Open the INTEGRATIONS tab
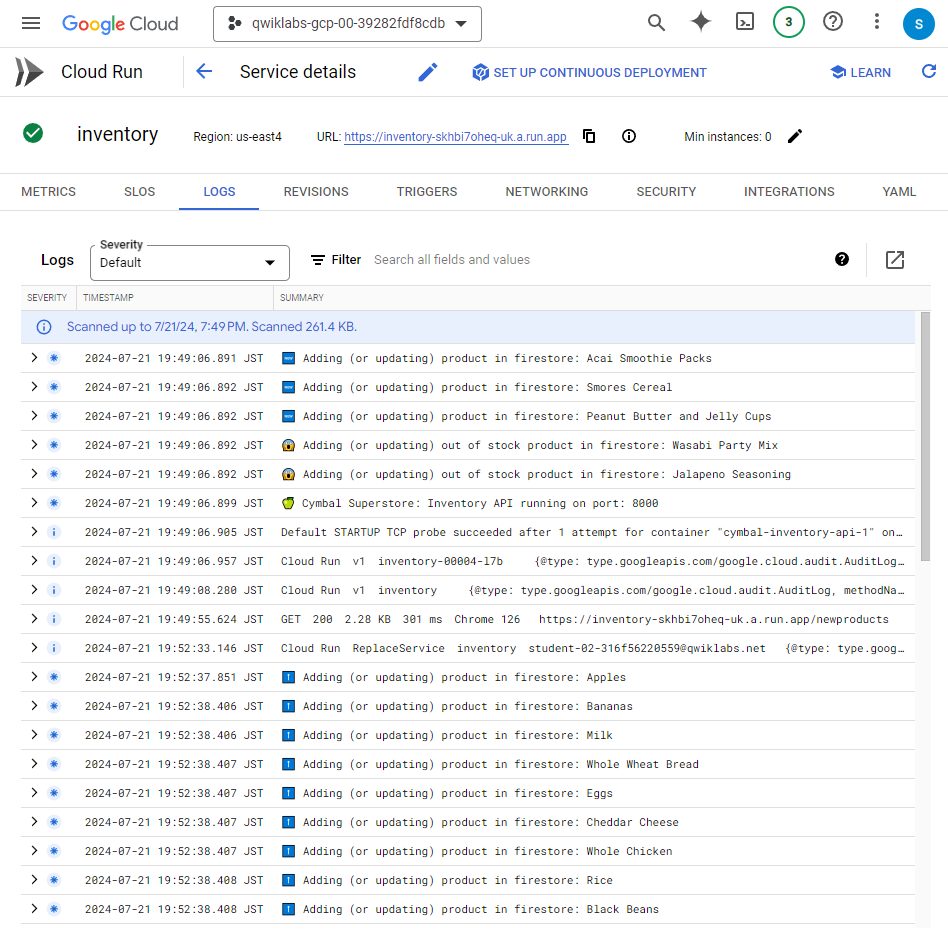 [x=789, y=191]
